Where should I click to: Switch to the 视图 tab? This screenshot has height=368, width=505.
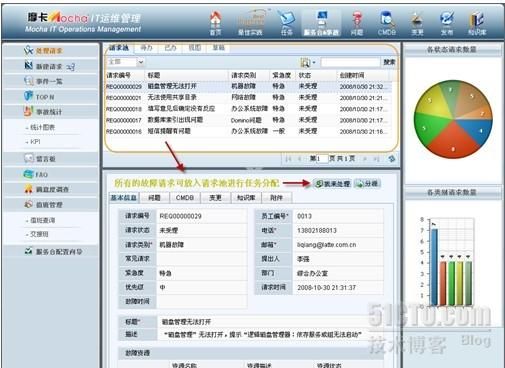click(x=195, y=48)
